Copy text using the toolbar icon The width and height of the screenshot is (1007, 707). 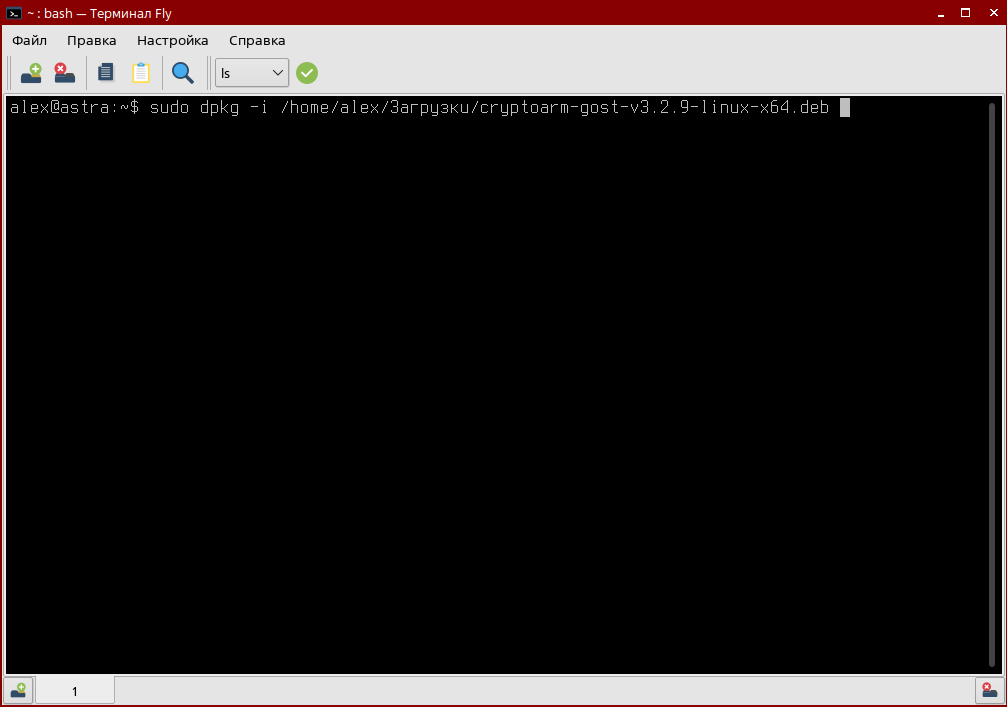point(105,72)
